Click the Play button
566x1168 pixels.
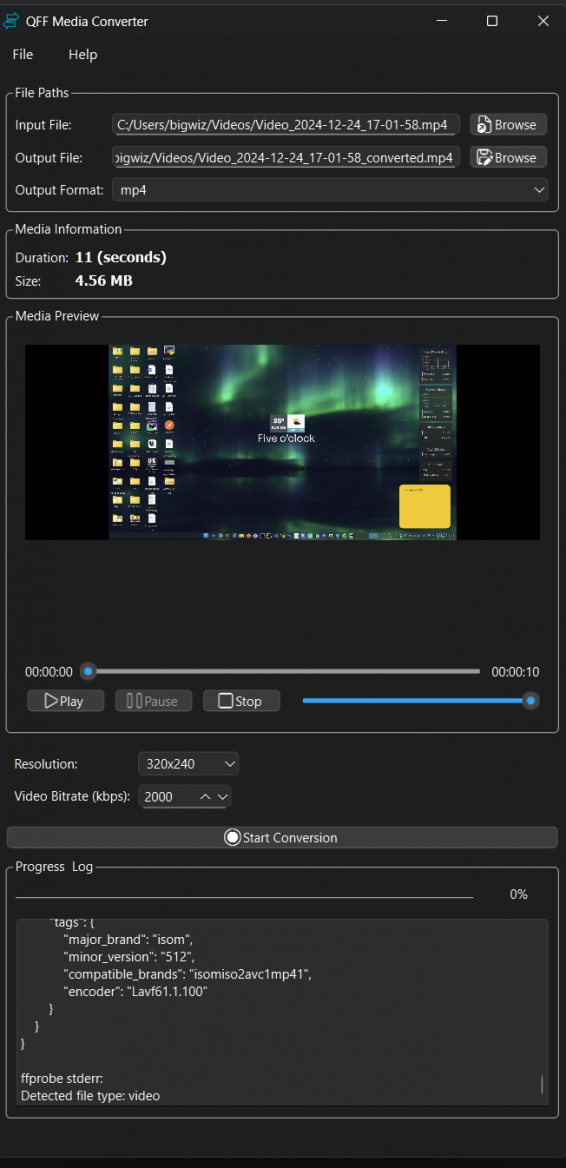coord(66,701)
